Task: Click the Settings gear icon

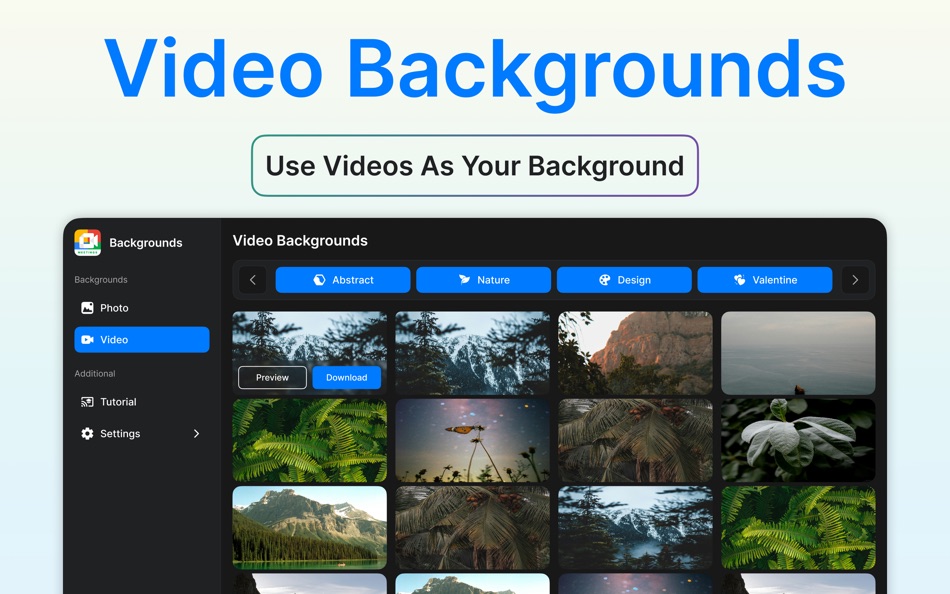Action: click(87, 433)
